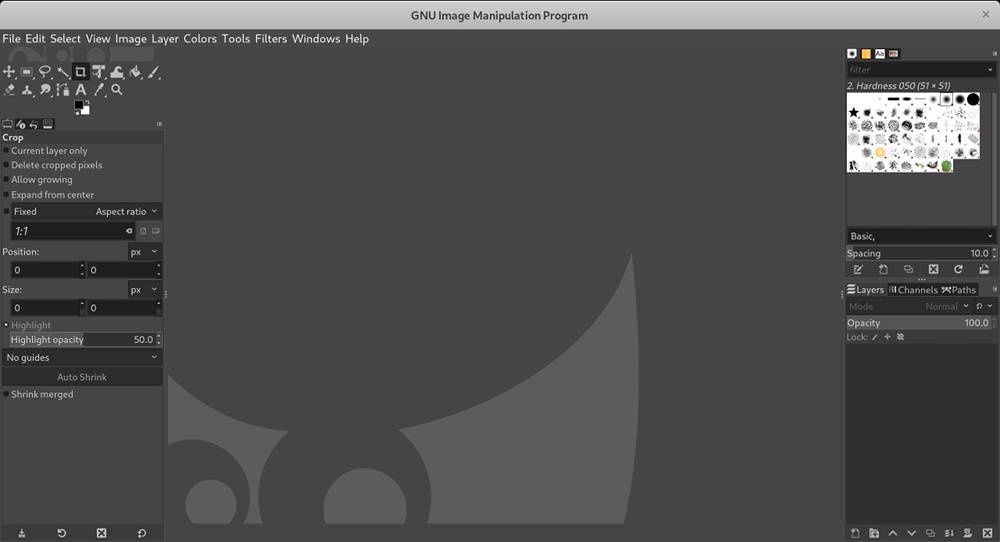Click the new layer group icon
This screenshot has width=1000, height=542.
874,533
